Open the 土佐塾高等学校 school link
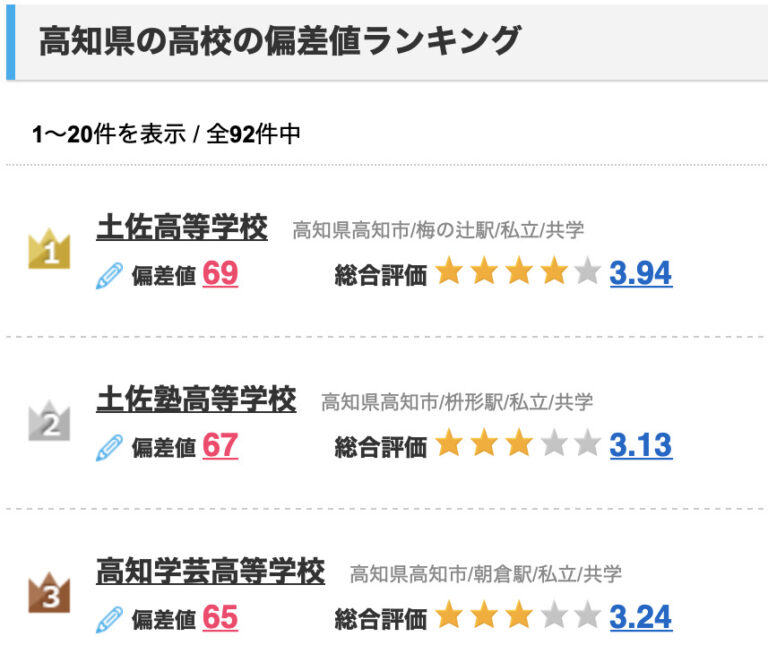 coord(196,400)
